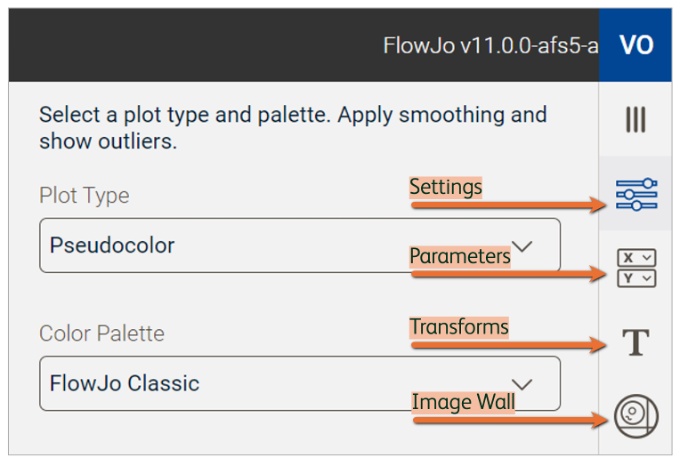Click the orange Settings annotation label
Image resolution: width=680 pixels, height=466 pixels.
click(x=445, y=187)
